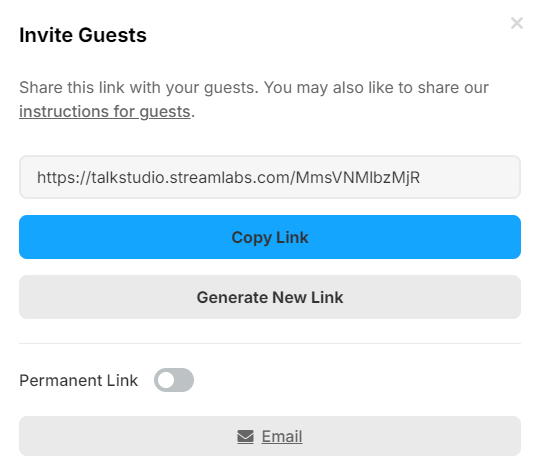Click the underlined Email text

click(x=282, y=437)
